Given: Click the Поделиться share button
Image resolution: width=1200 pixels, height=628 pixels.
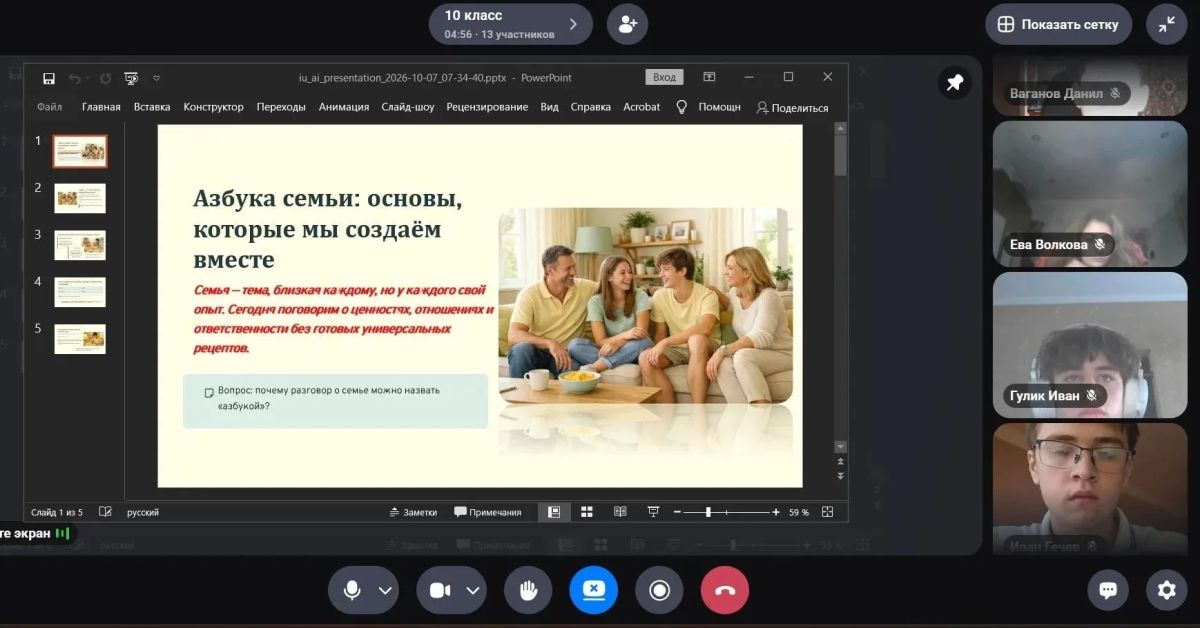Looking at the screenshot, I should tap(792, 108).
